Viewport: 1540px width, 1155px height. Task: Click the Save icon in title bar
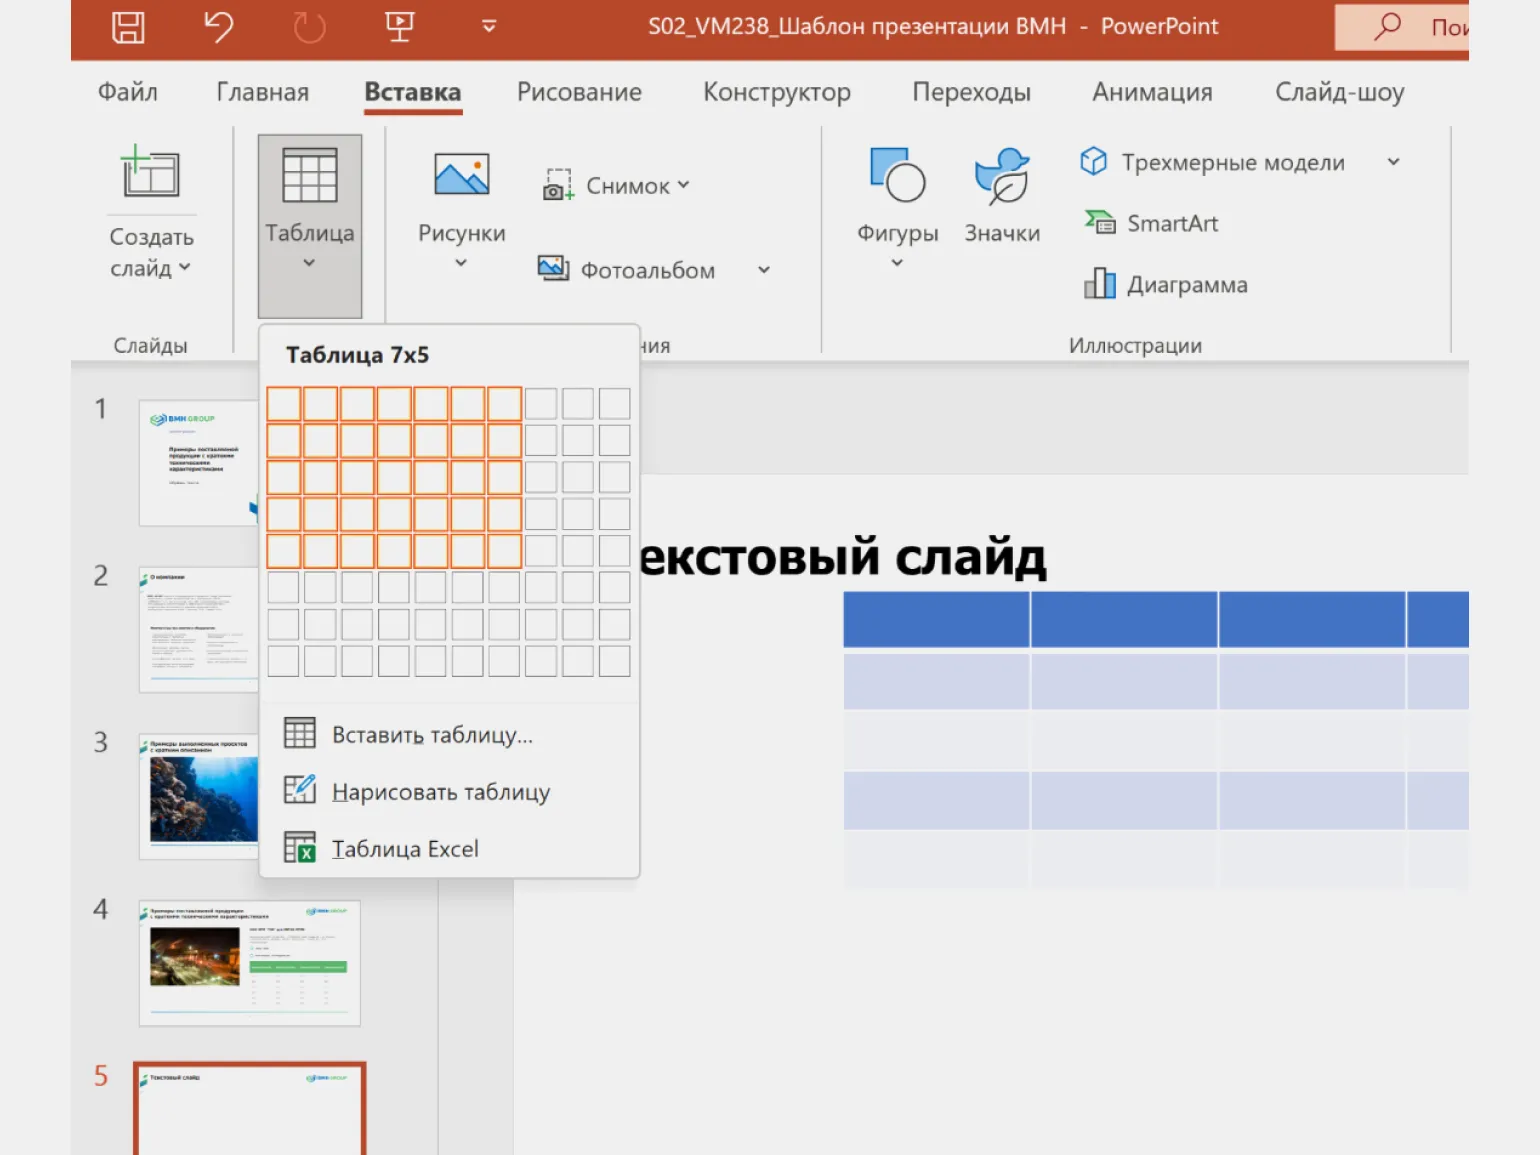pos(128,27)
